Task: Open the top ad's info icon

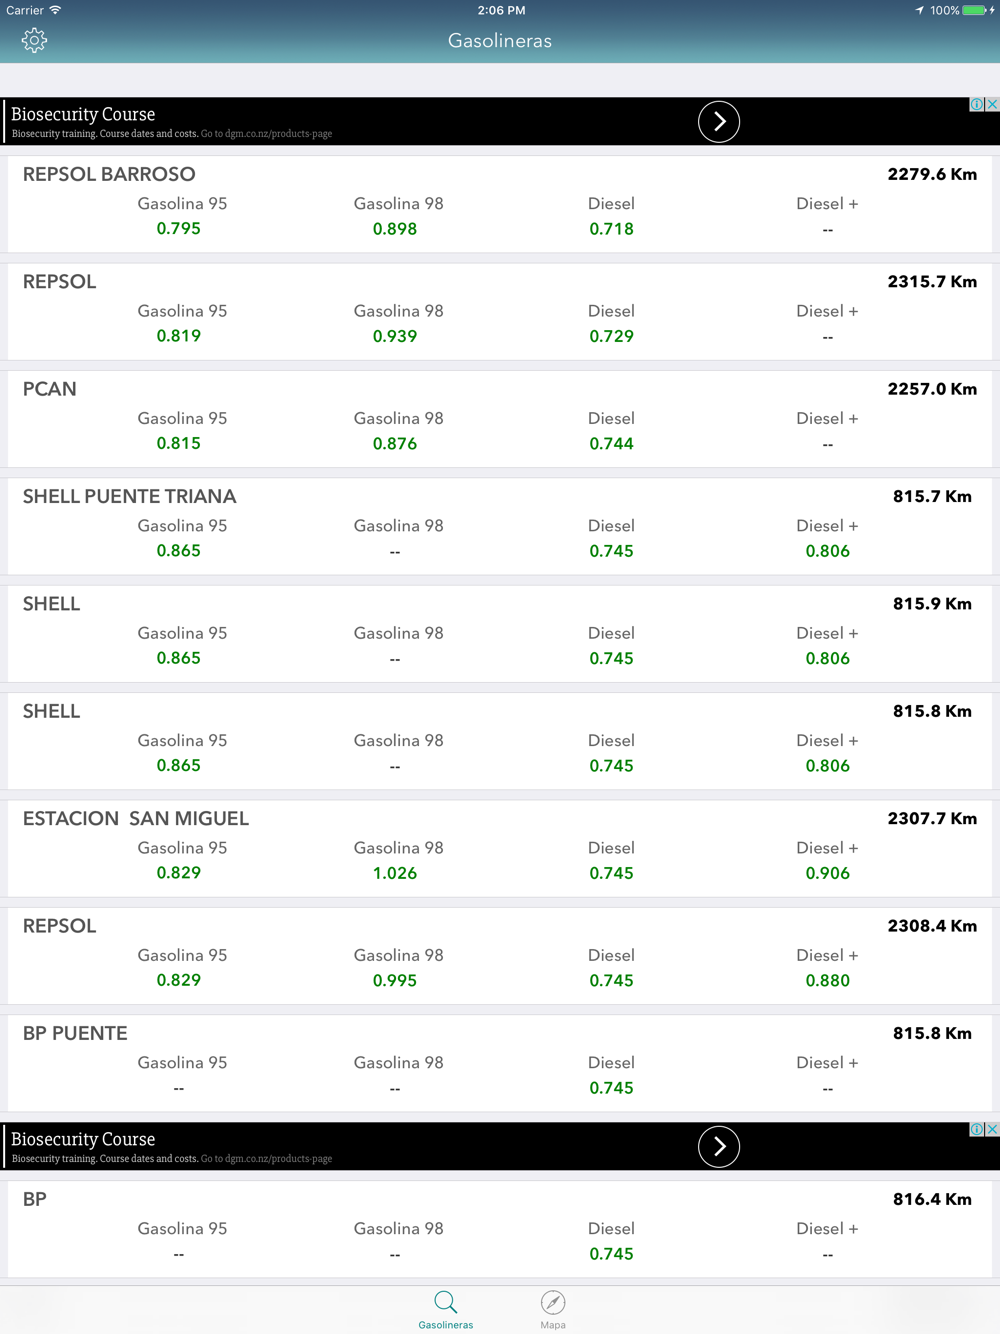Action: [x=977, y=104]
